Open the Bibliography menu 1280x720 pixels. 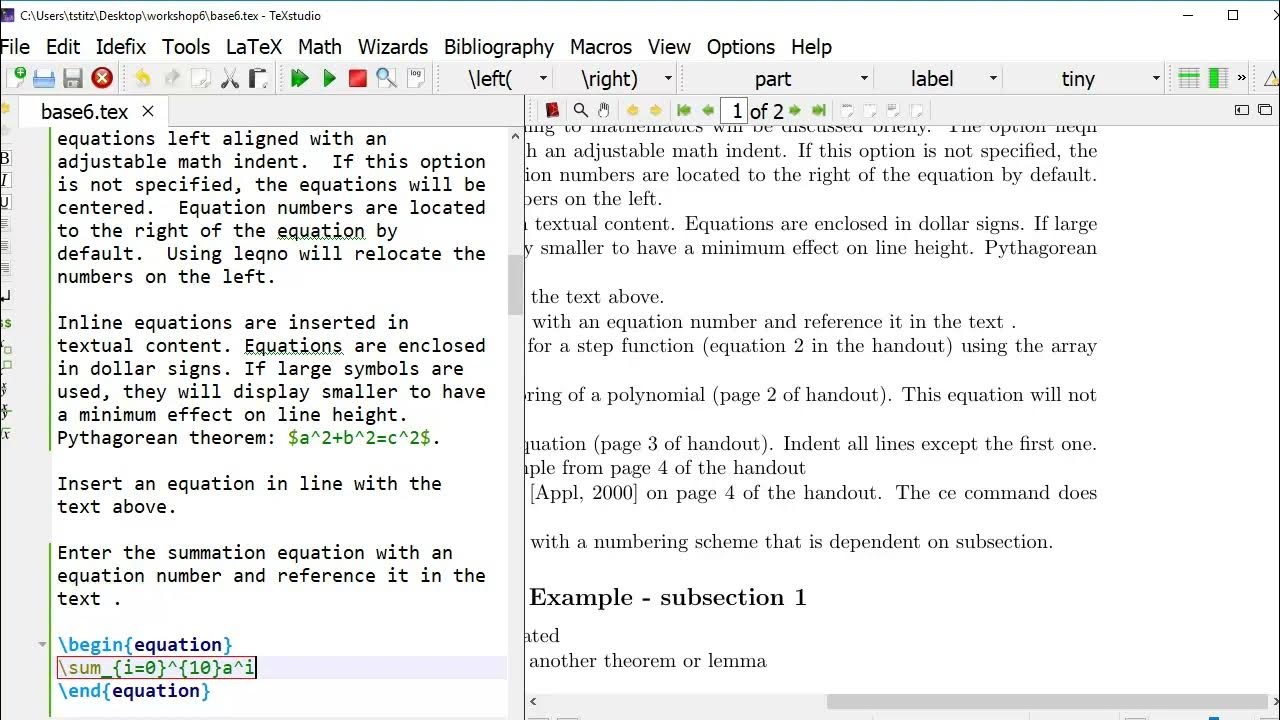(499, 47)
